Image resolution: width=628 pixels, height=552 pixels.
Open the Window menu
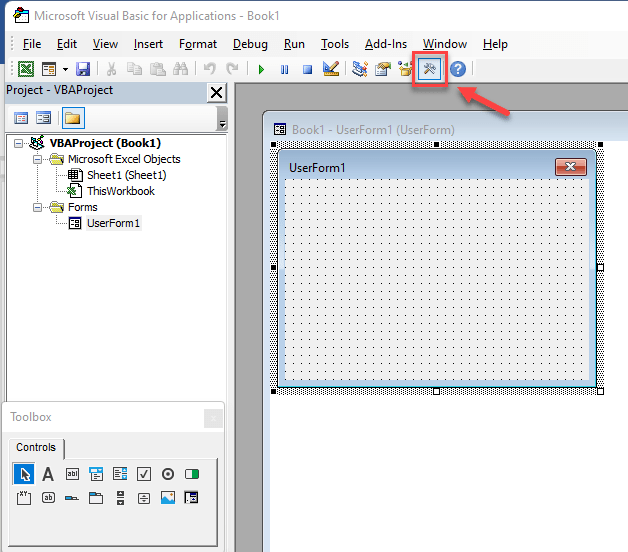[445, 44]
